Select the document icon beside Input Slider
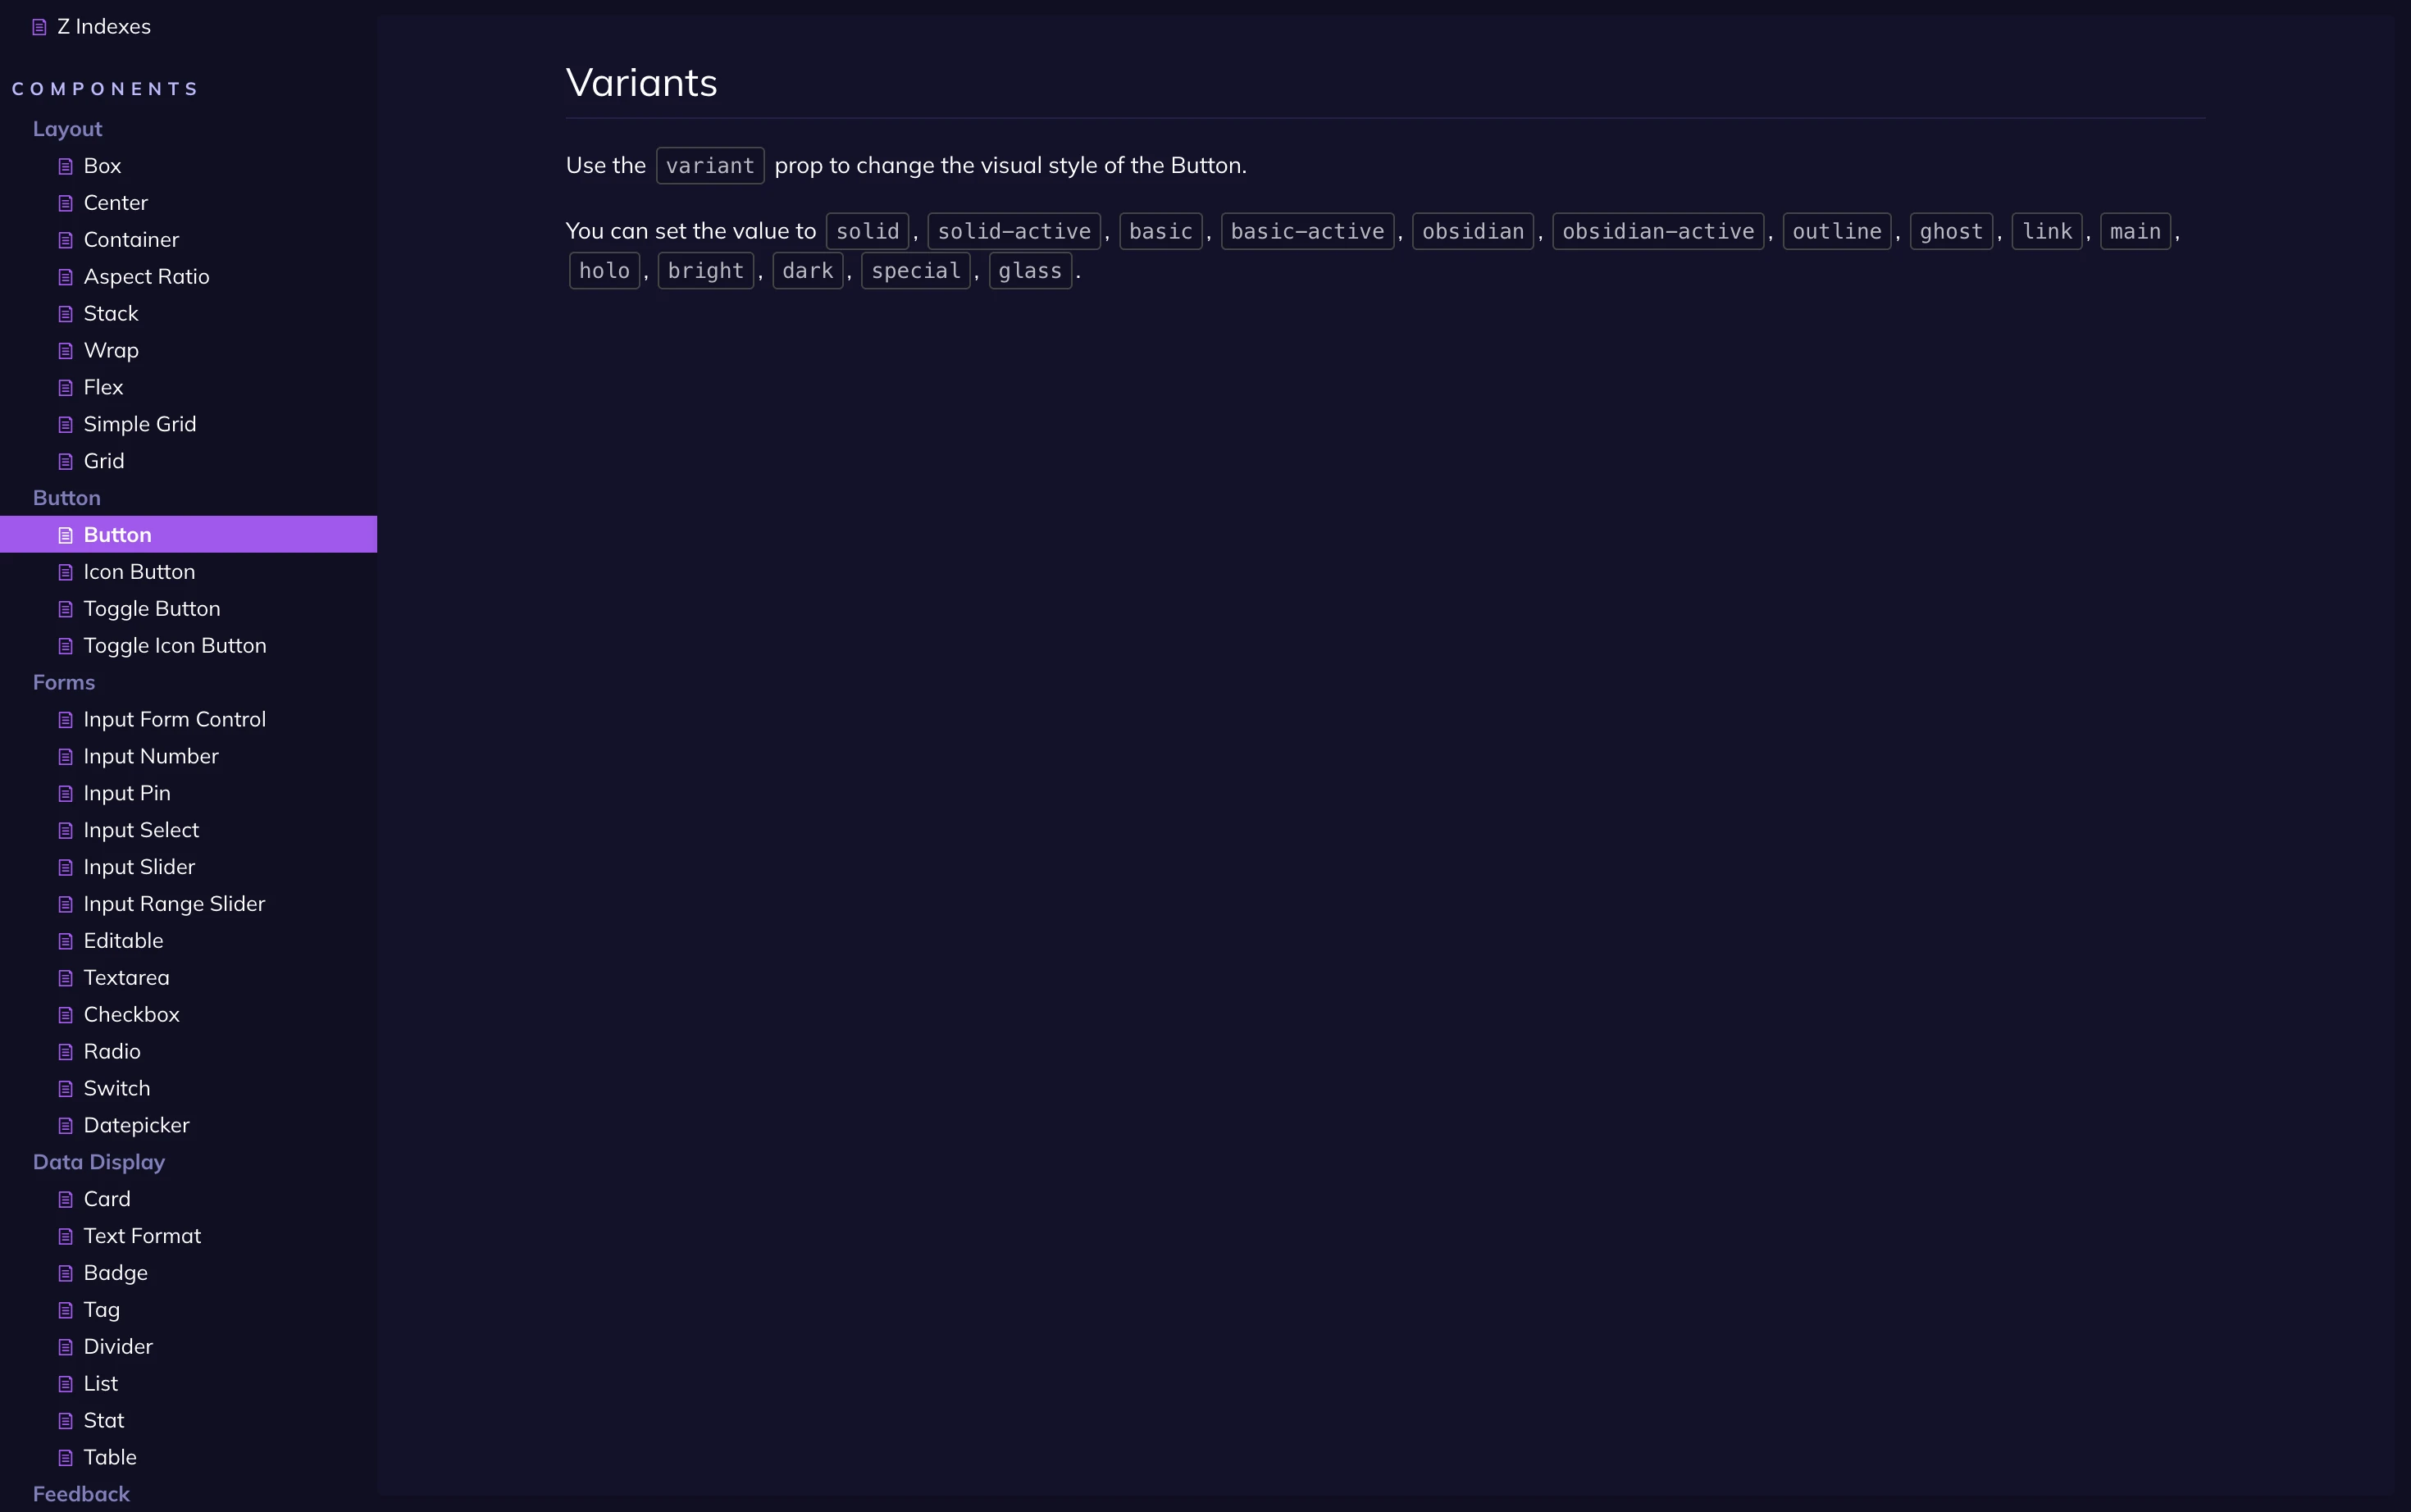Viewport: 2411px width, 1512px height. 66,868
